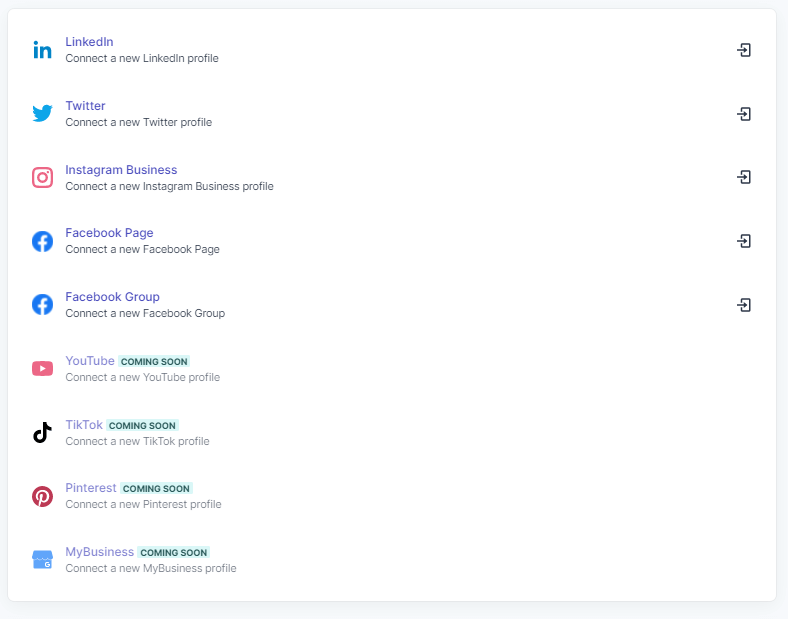Viewport: 788px width, 619px height.
Task: Open the Facebook Page link
Action: 109,233
